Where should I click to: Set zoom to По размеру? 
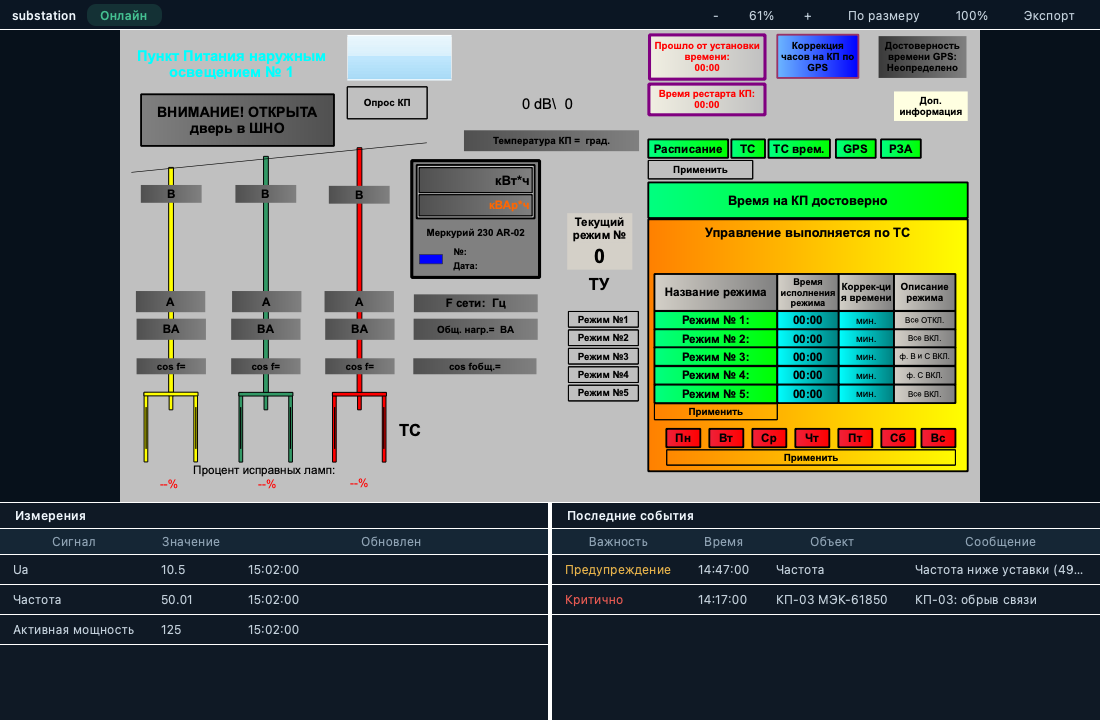[883, 15]
